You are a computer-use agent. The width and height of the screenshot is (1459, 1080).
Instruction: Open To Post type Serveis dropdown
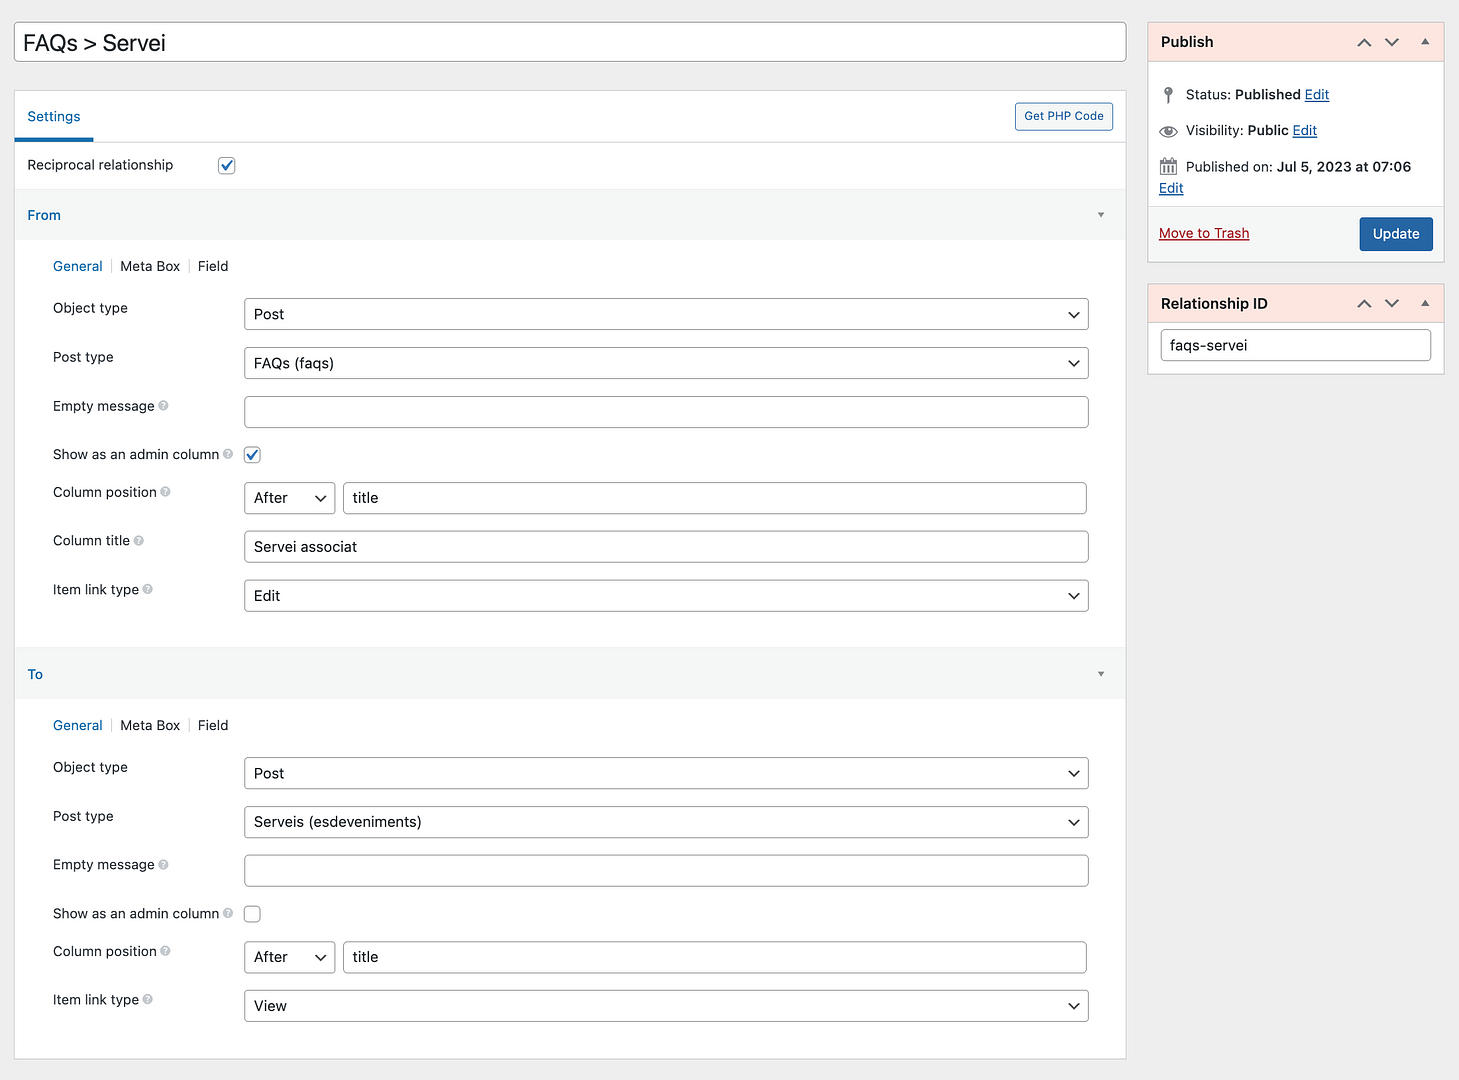(666, 822)
